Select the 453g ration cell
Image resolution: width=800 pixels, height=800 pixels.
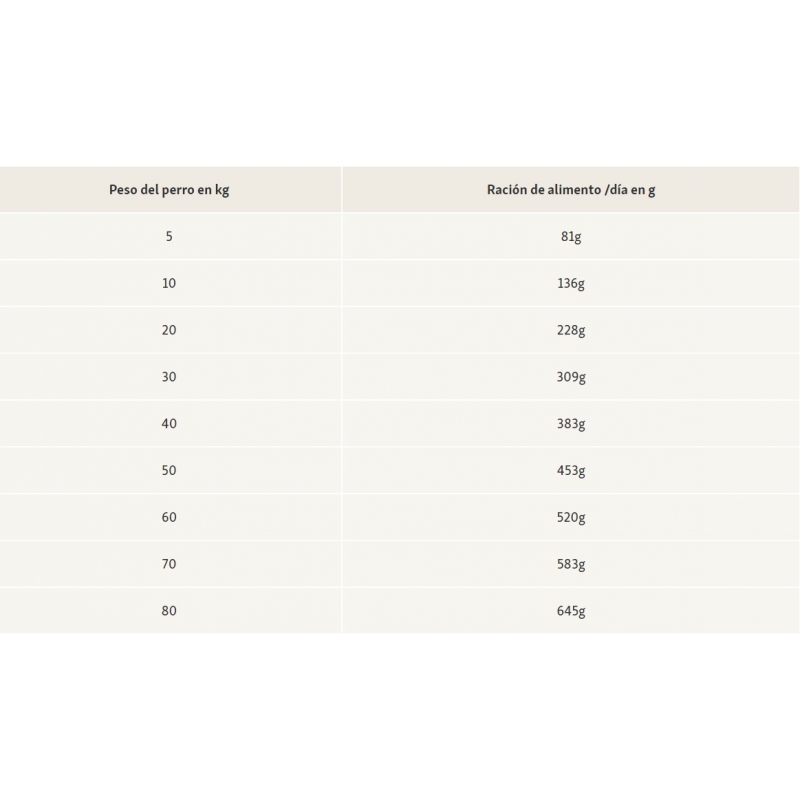click(x=571, y=471)
